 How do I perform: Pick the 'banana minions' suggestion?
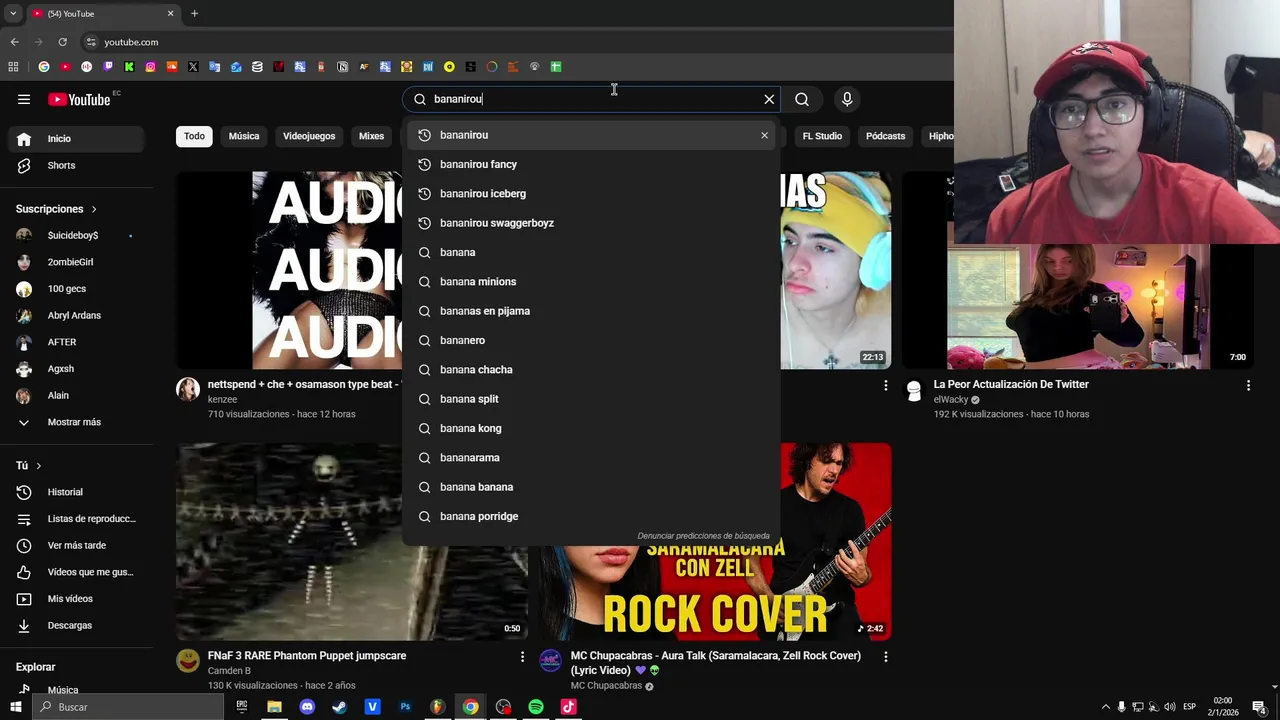pos(590,281)
